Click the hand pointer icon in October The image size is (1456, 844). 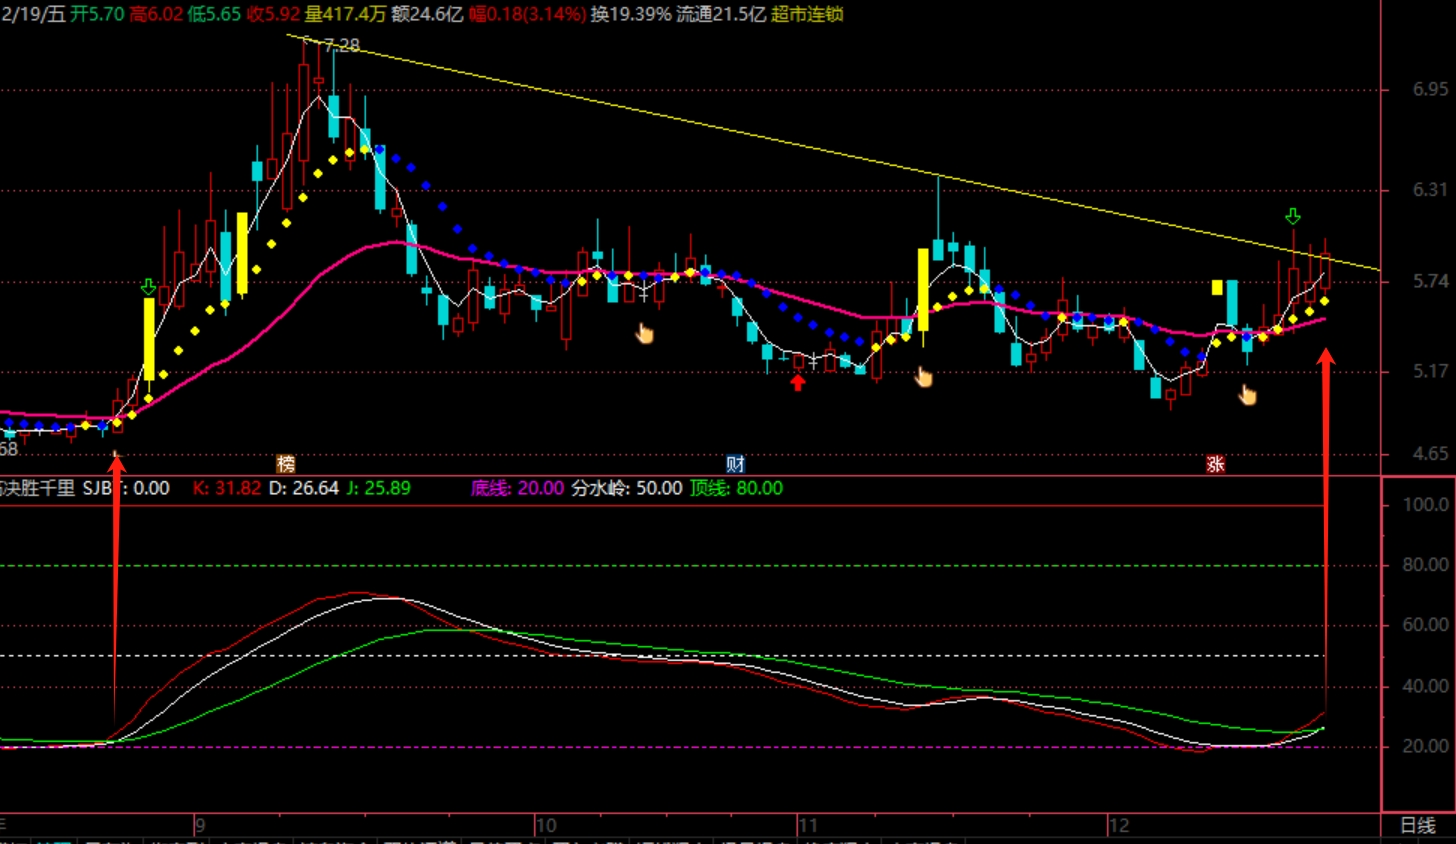point(645,333)
